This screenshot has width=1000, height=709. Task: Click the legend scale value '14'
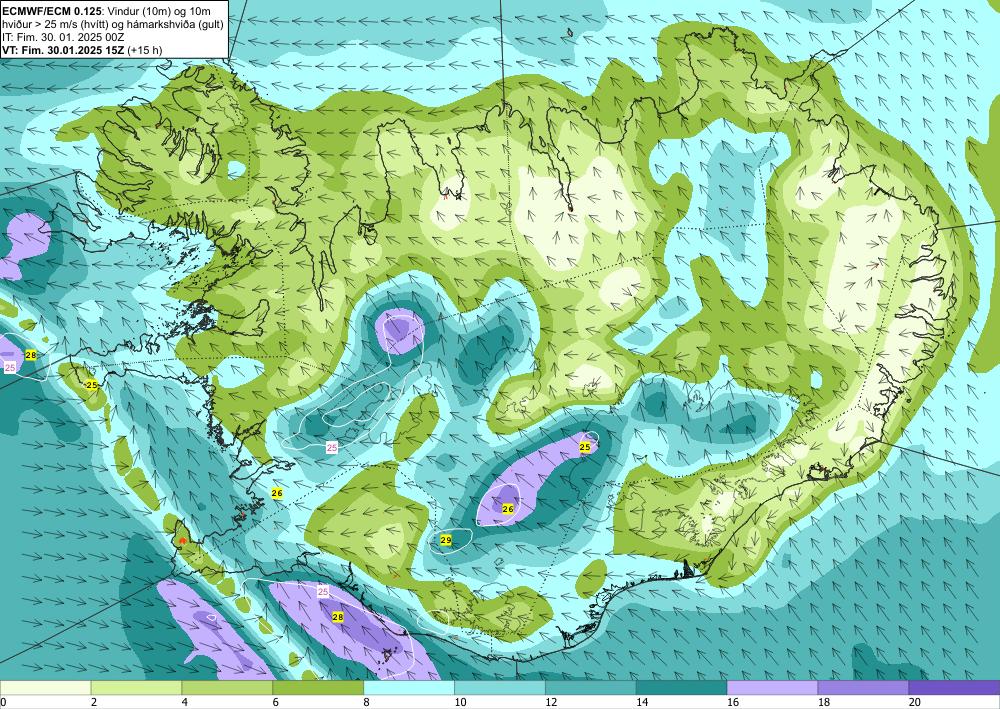pos(642,702)
